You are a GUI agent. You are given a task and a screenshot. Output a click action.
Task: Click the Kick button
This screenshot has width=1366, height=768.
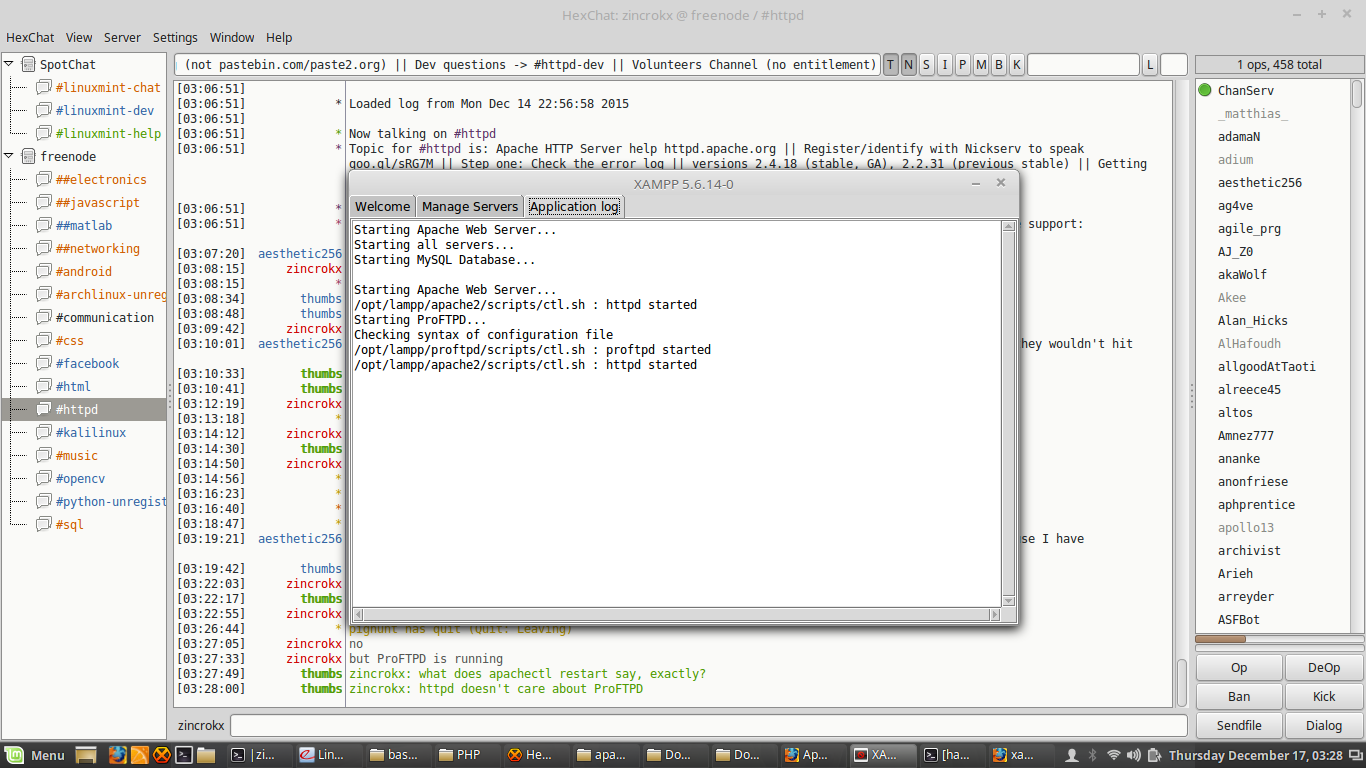[x=1324, y=696]
